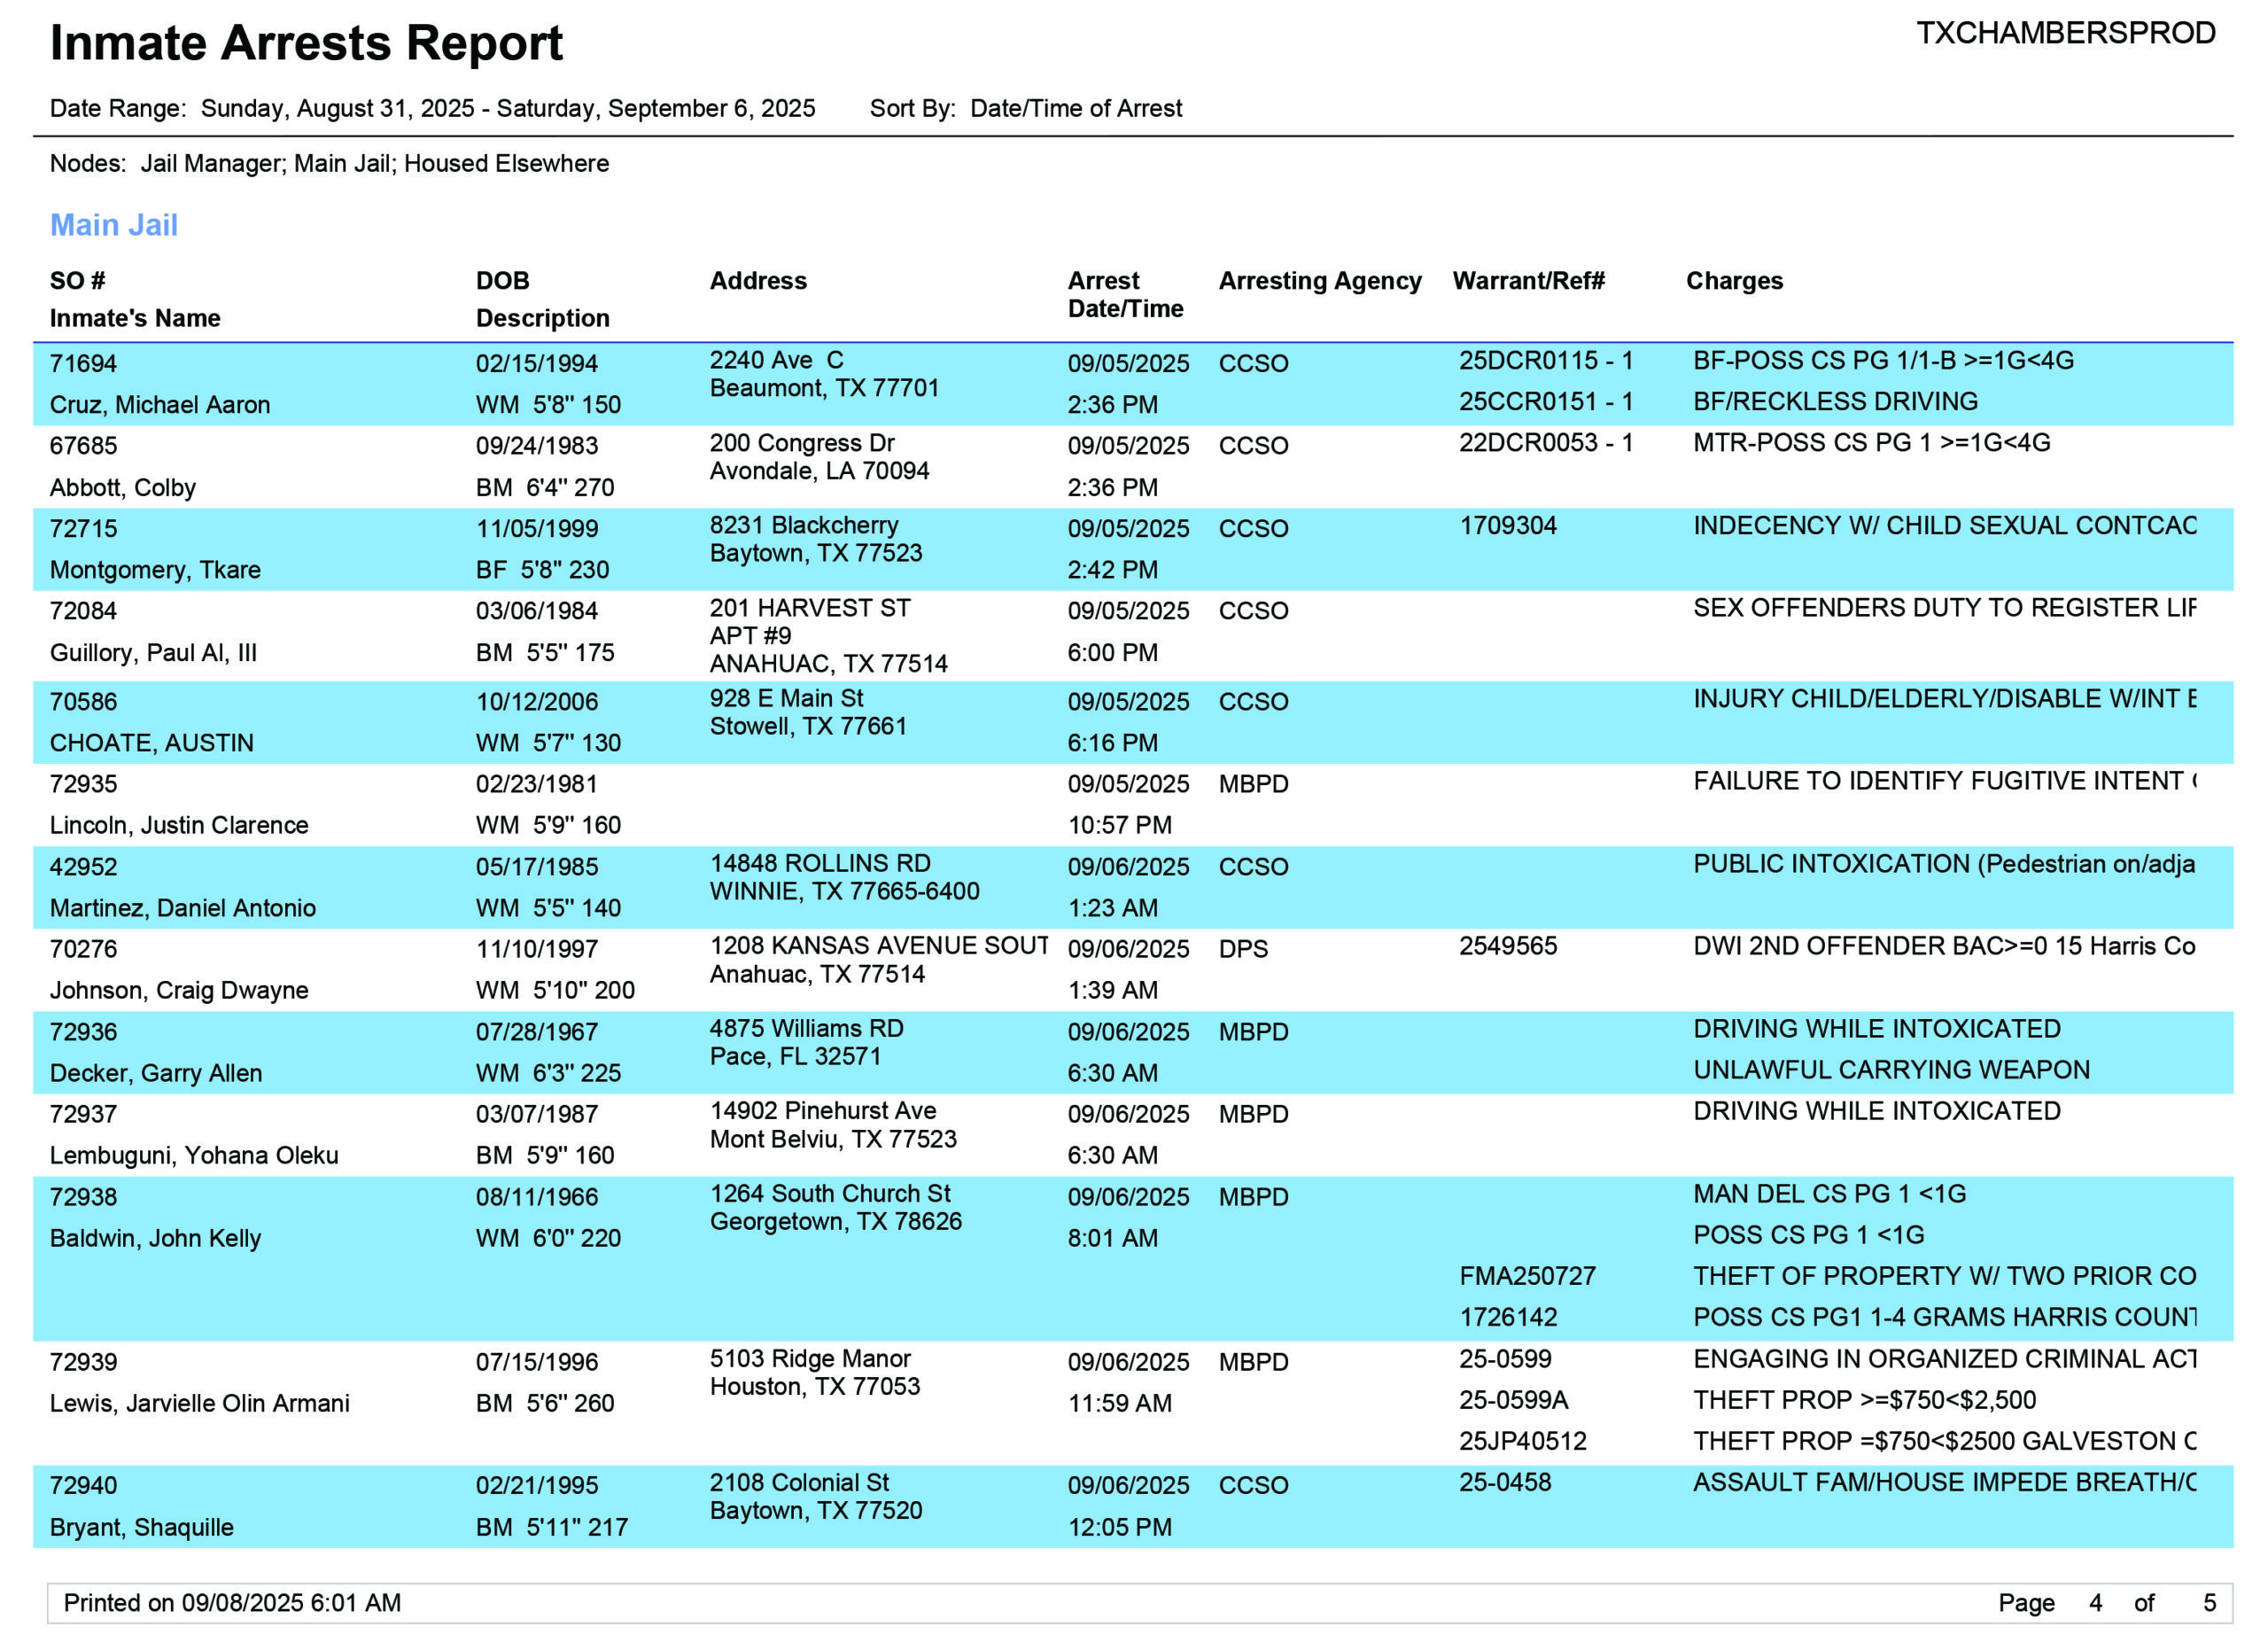
Task: Click the 'Warrant/Ref#' column header
Action: tap(1528, 280)
